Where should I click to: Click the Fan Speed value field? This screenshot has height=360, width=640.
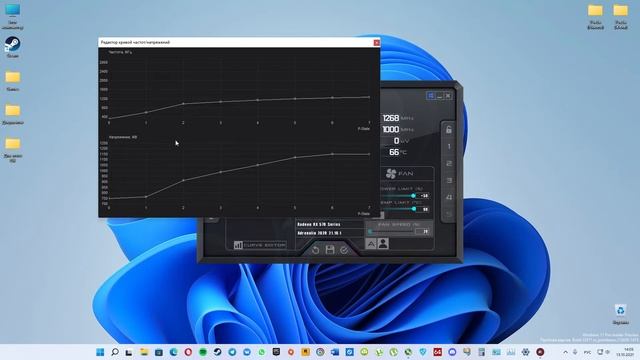(x=423, y=231)
